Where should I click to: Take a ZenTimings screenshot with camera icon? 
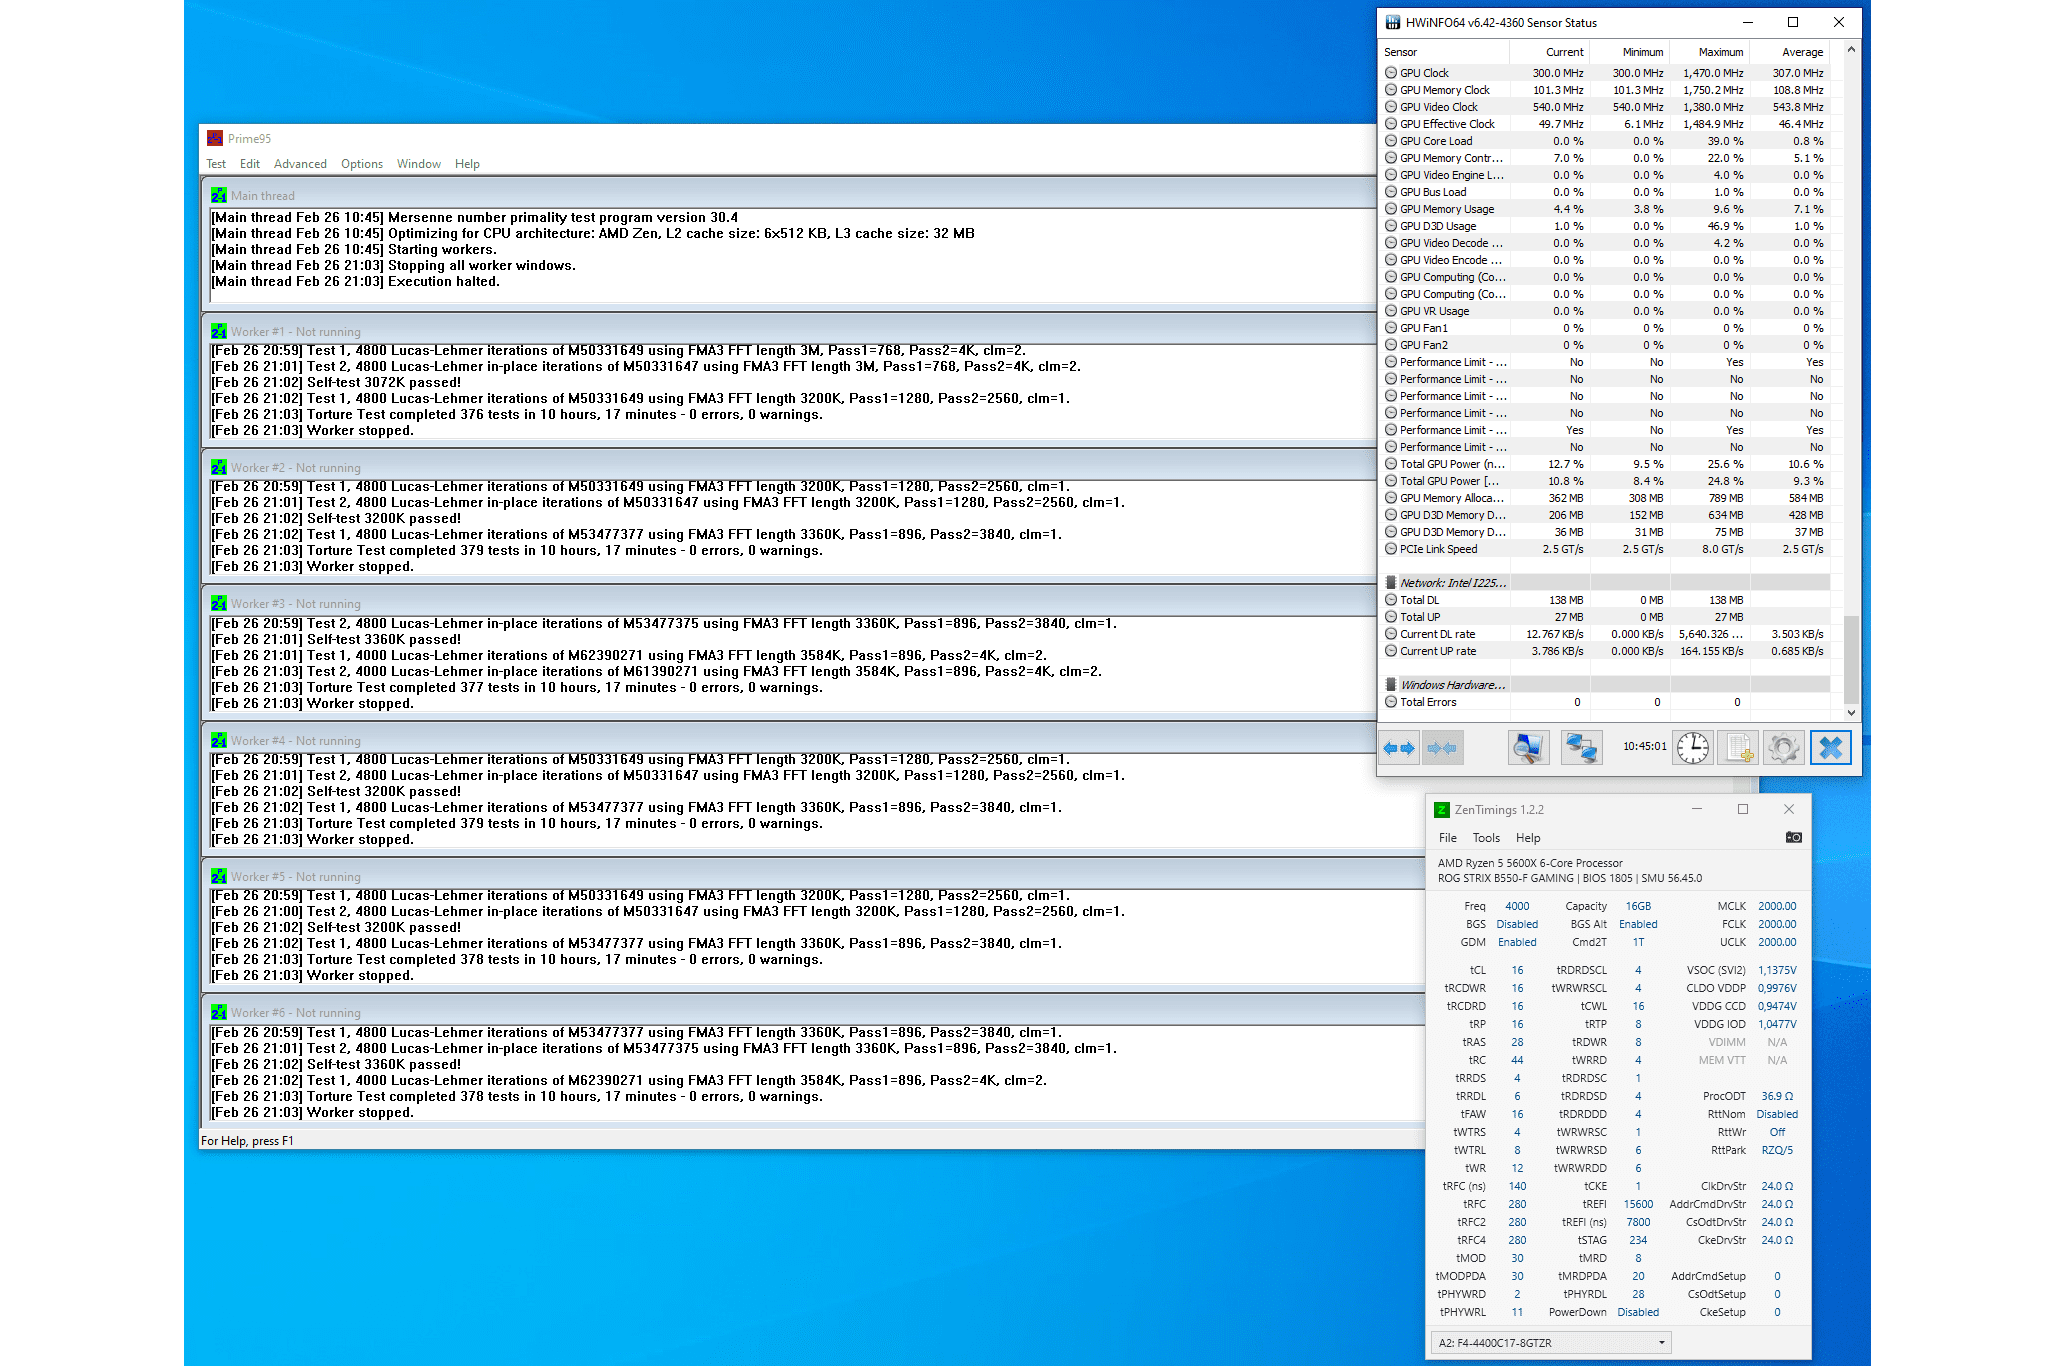(1793, 838)
